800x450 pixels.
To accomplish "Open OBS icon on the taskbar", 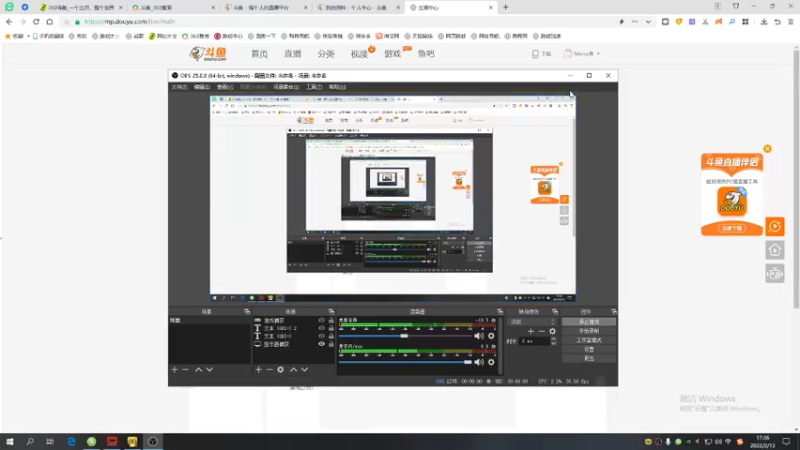I will [153, 441].
